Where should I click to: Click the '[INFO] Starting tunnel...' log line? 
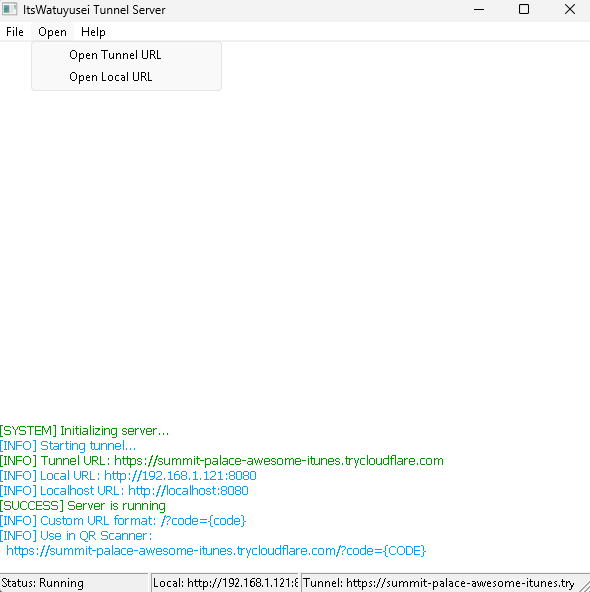pos(68,446)
